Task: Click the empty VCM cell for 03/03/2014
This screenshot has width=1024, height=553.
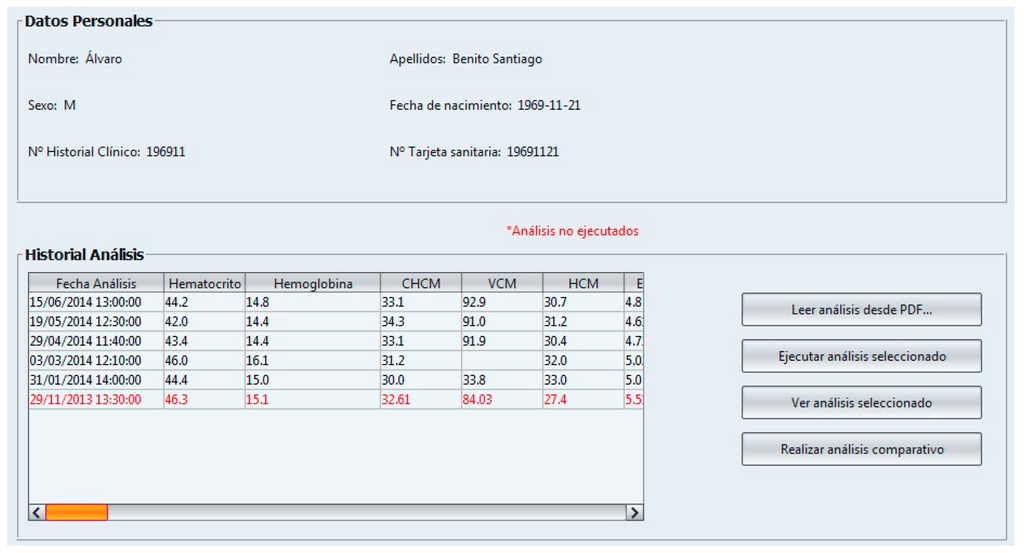Action: coord(501,361)
